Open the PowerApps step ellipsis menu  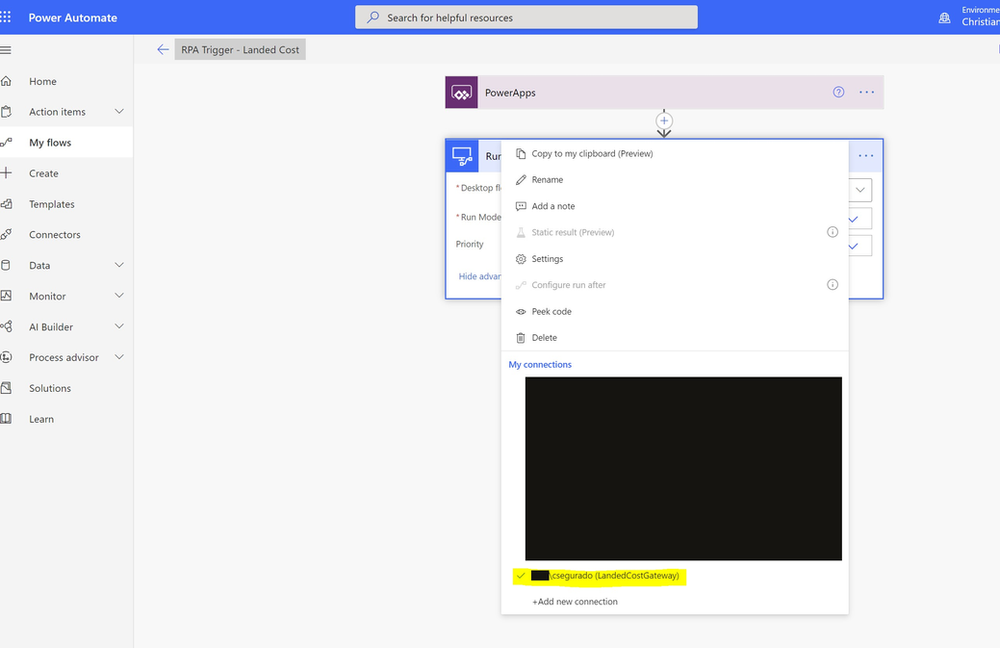coord(866,92)
